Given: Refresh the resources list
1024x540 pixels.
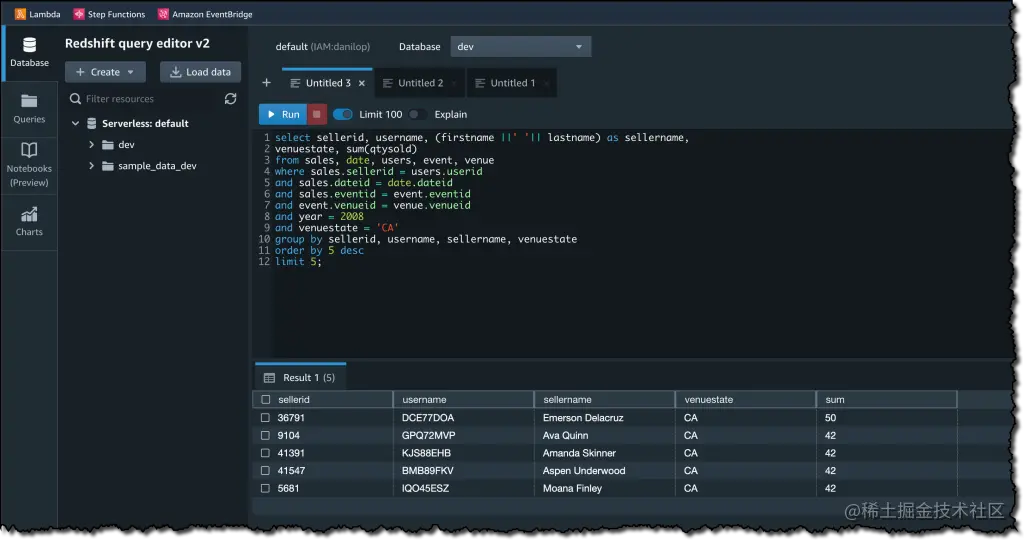Looking at the screenshot, I should click(x=231, y=99).
